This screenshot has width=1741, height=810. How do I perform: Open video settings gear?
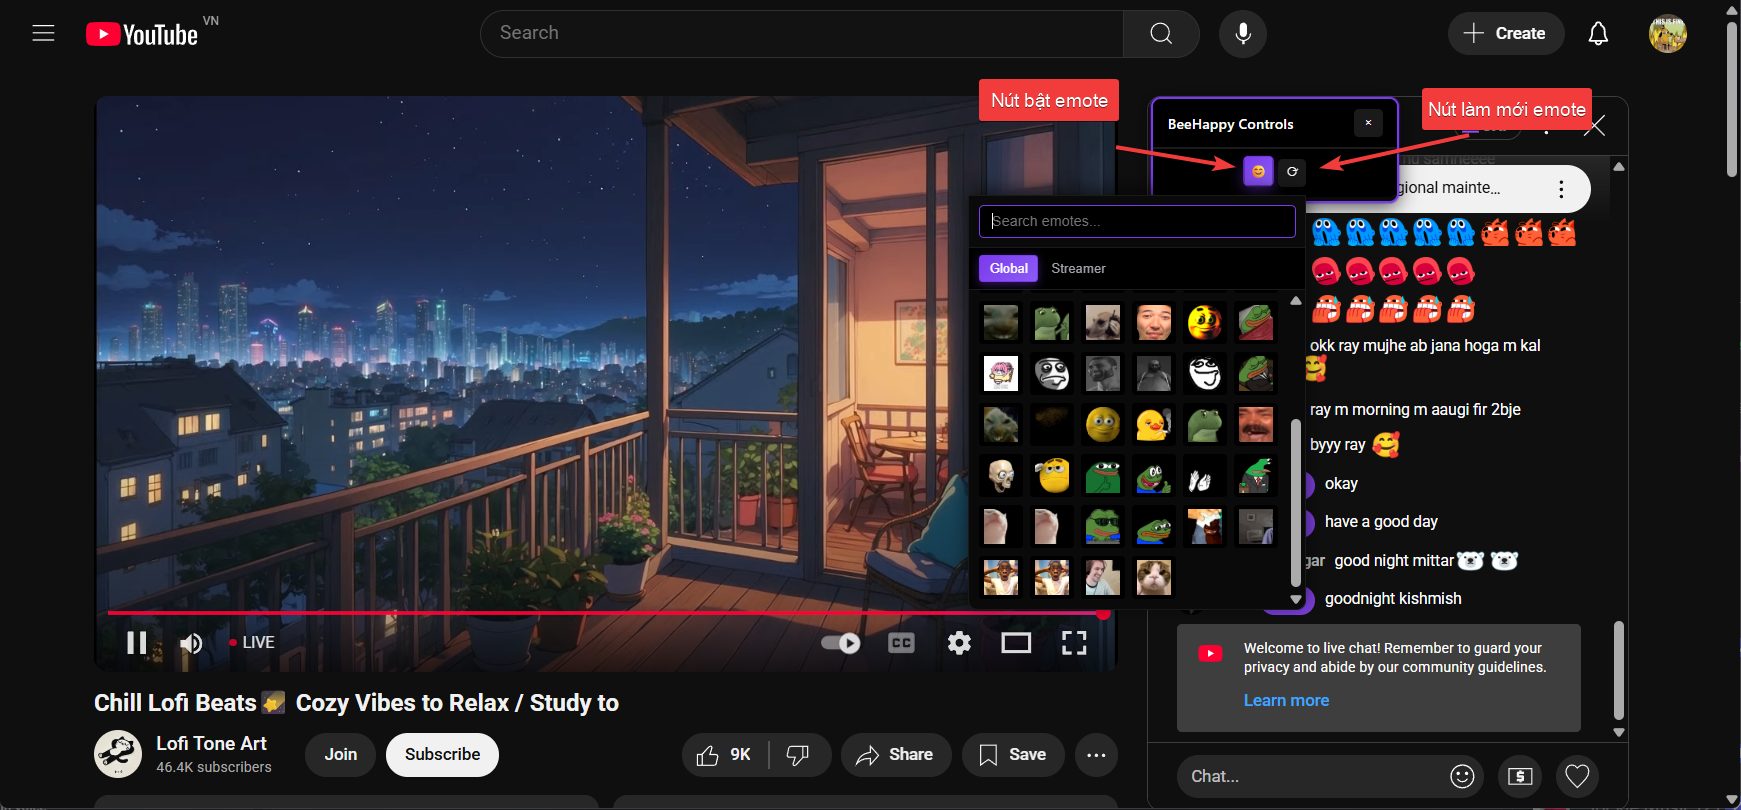[x=959, y=643]
